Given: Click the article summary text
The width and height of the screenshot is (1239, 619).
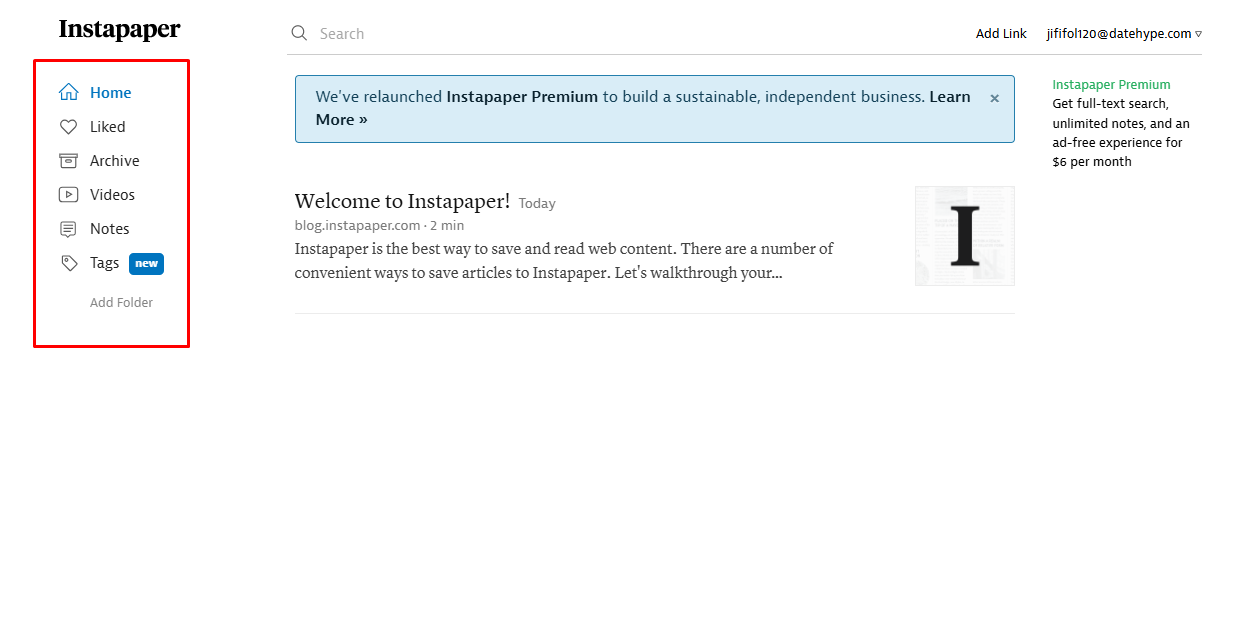Looking at the screenshot, I should click(x=564, y=261).
